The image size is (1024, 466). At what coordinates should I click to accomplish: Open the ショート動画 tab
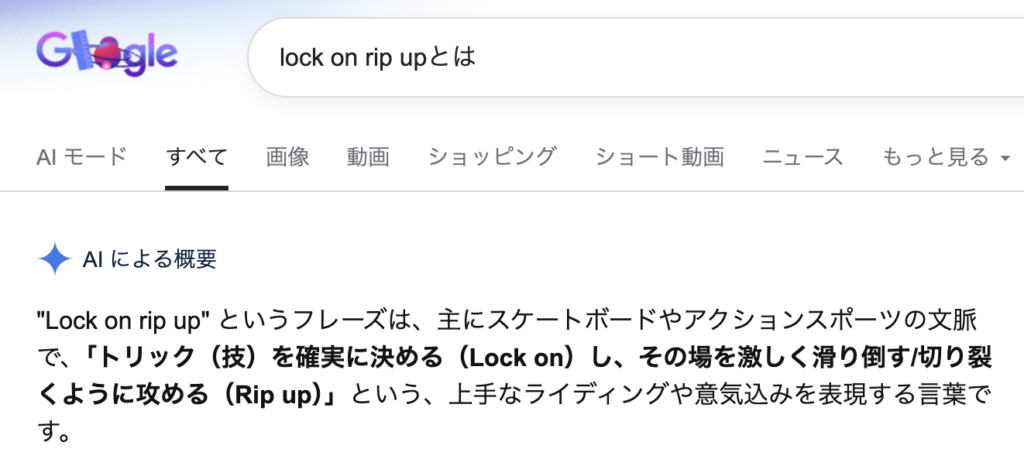(x=659, y=157)
